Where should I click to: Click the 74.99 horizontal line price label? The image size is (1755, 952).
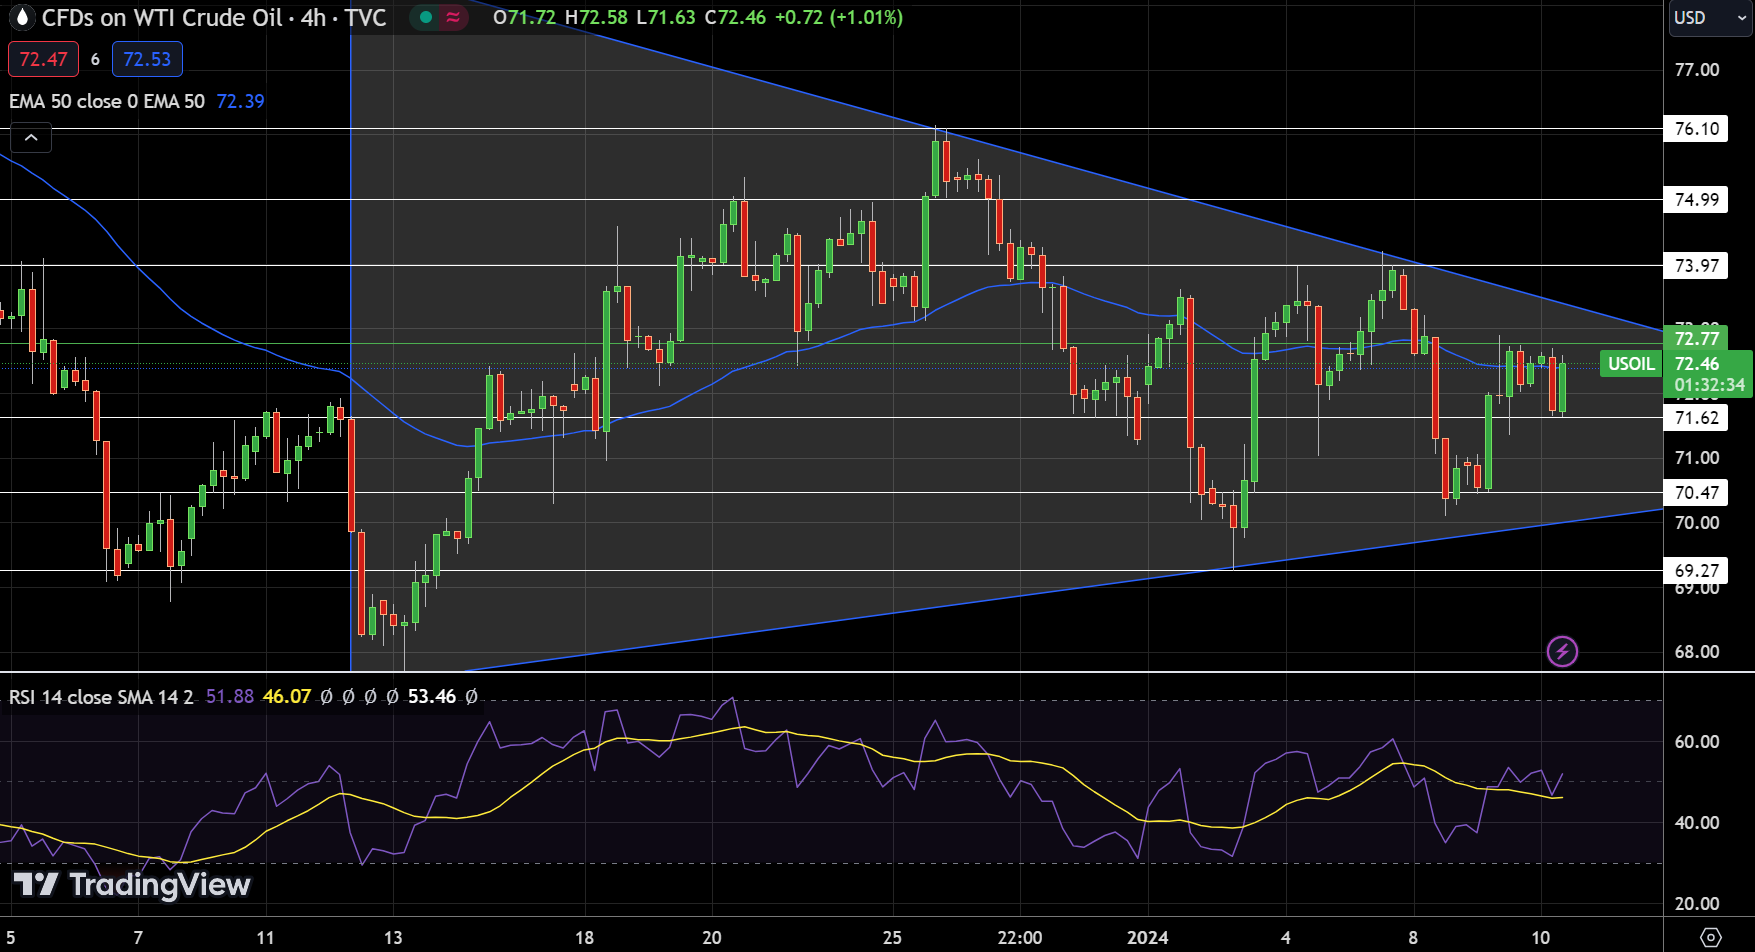tap(1697, 200)
